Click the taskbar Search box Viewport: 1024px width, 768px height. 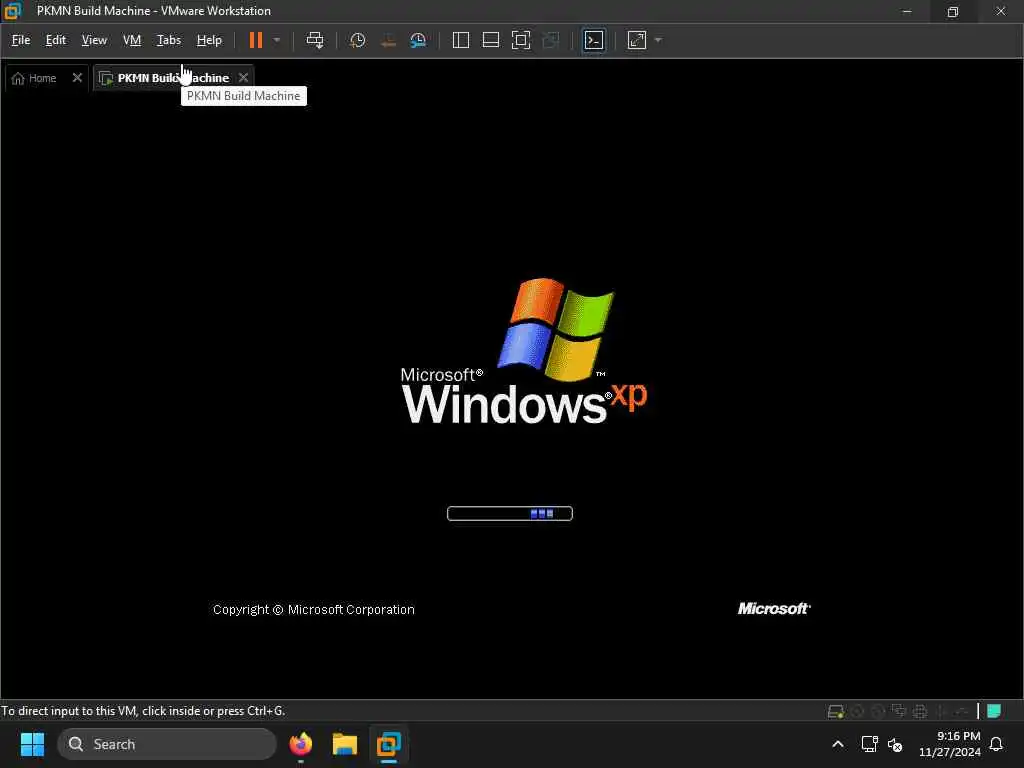tap(167, 744)
